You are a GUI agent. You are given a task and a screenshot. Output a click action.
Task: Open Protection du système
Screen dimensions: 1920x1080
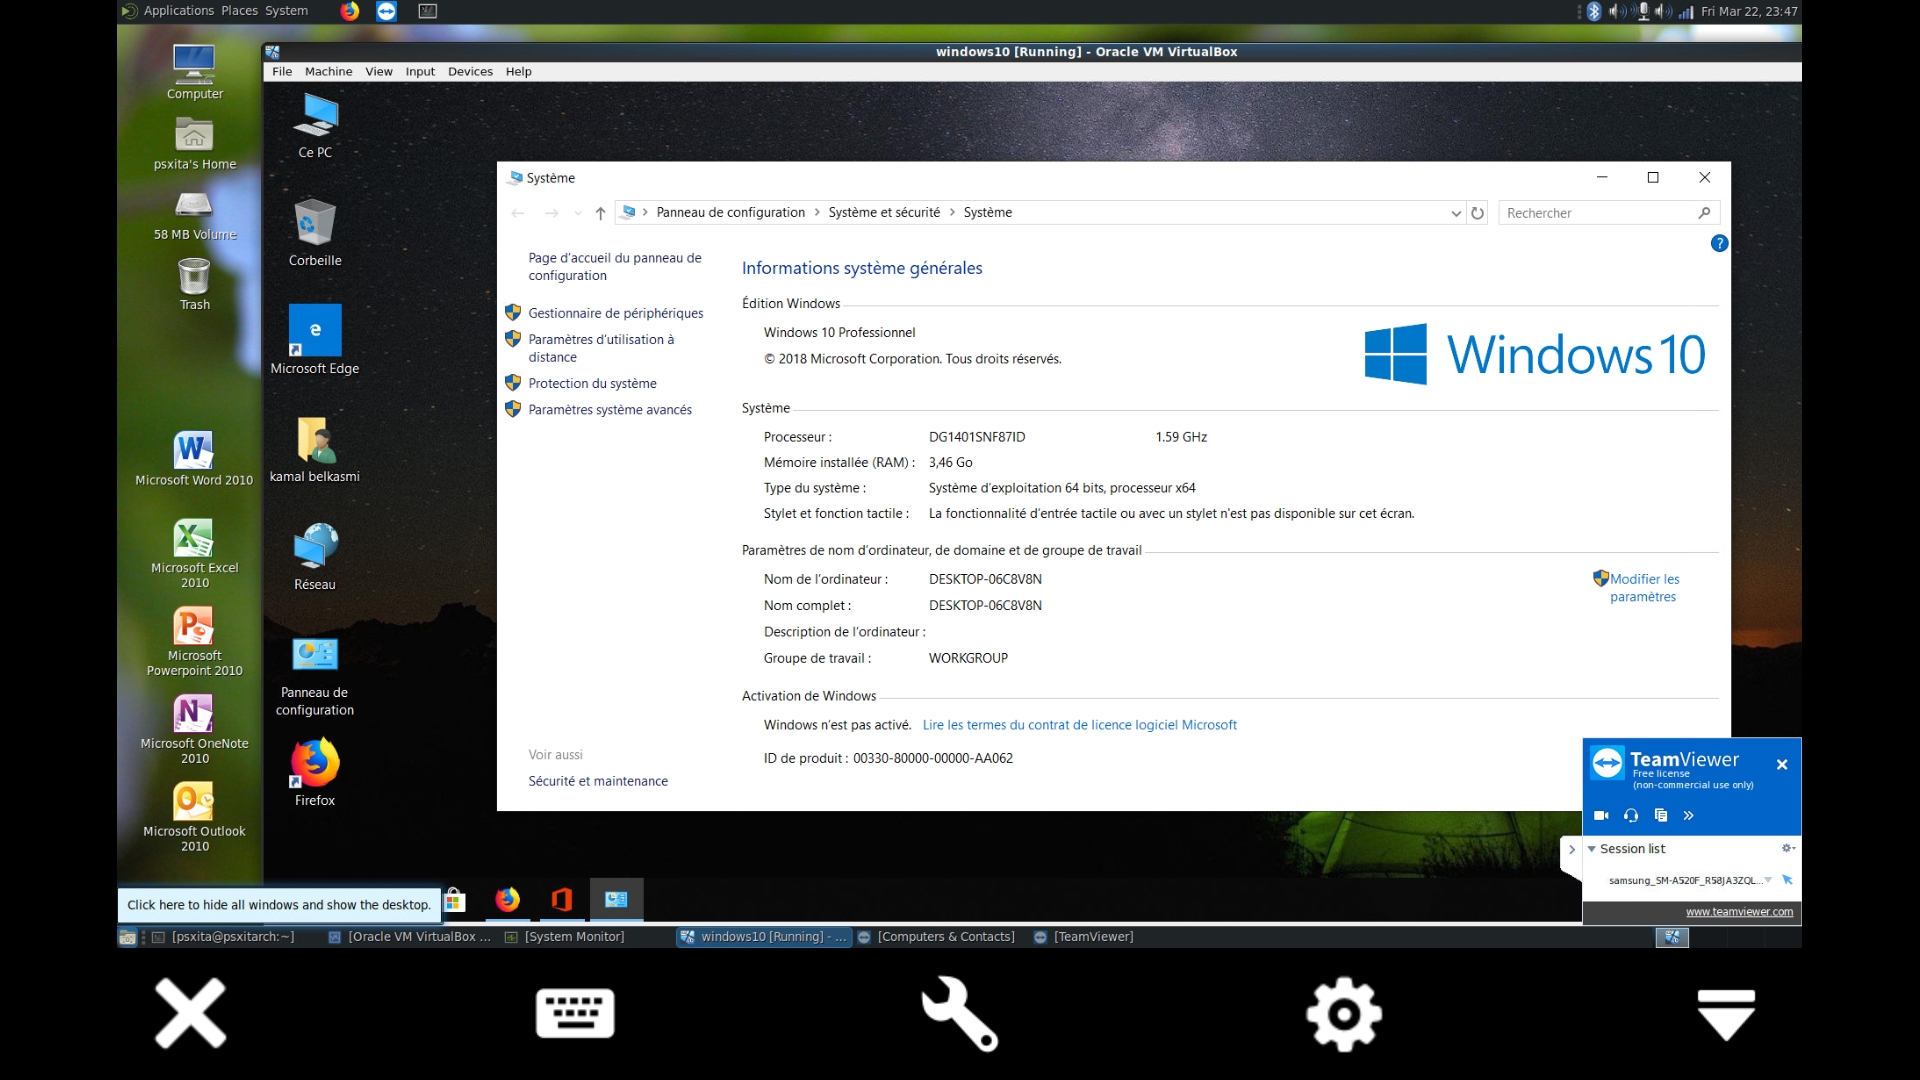coord(592,383)
